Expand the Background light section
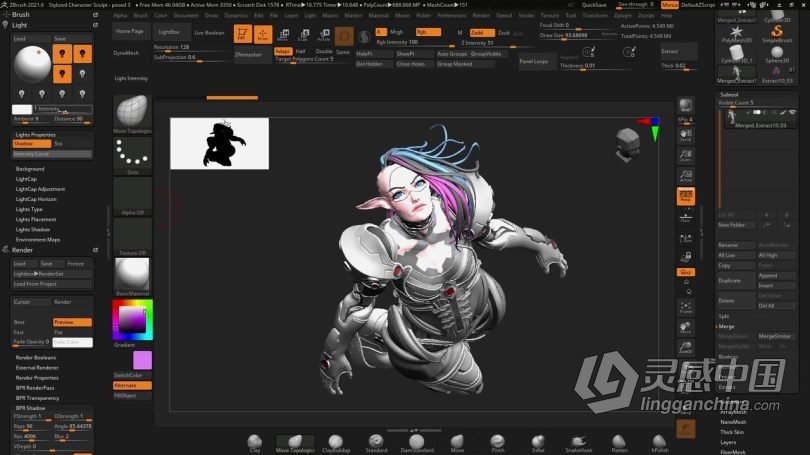This screenshot has width=810, height=455. [29, 169]
